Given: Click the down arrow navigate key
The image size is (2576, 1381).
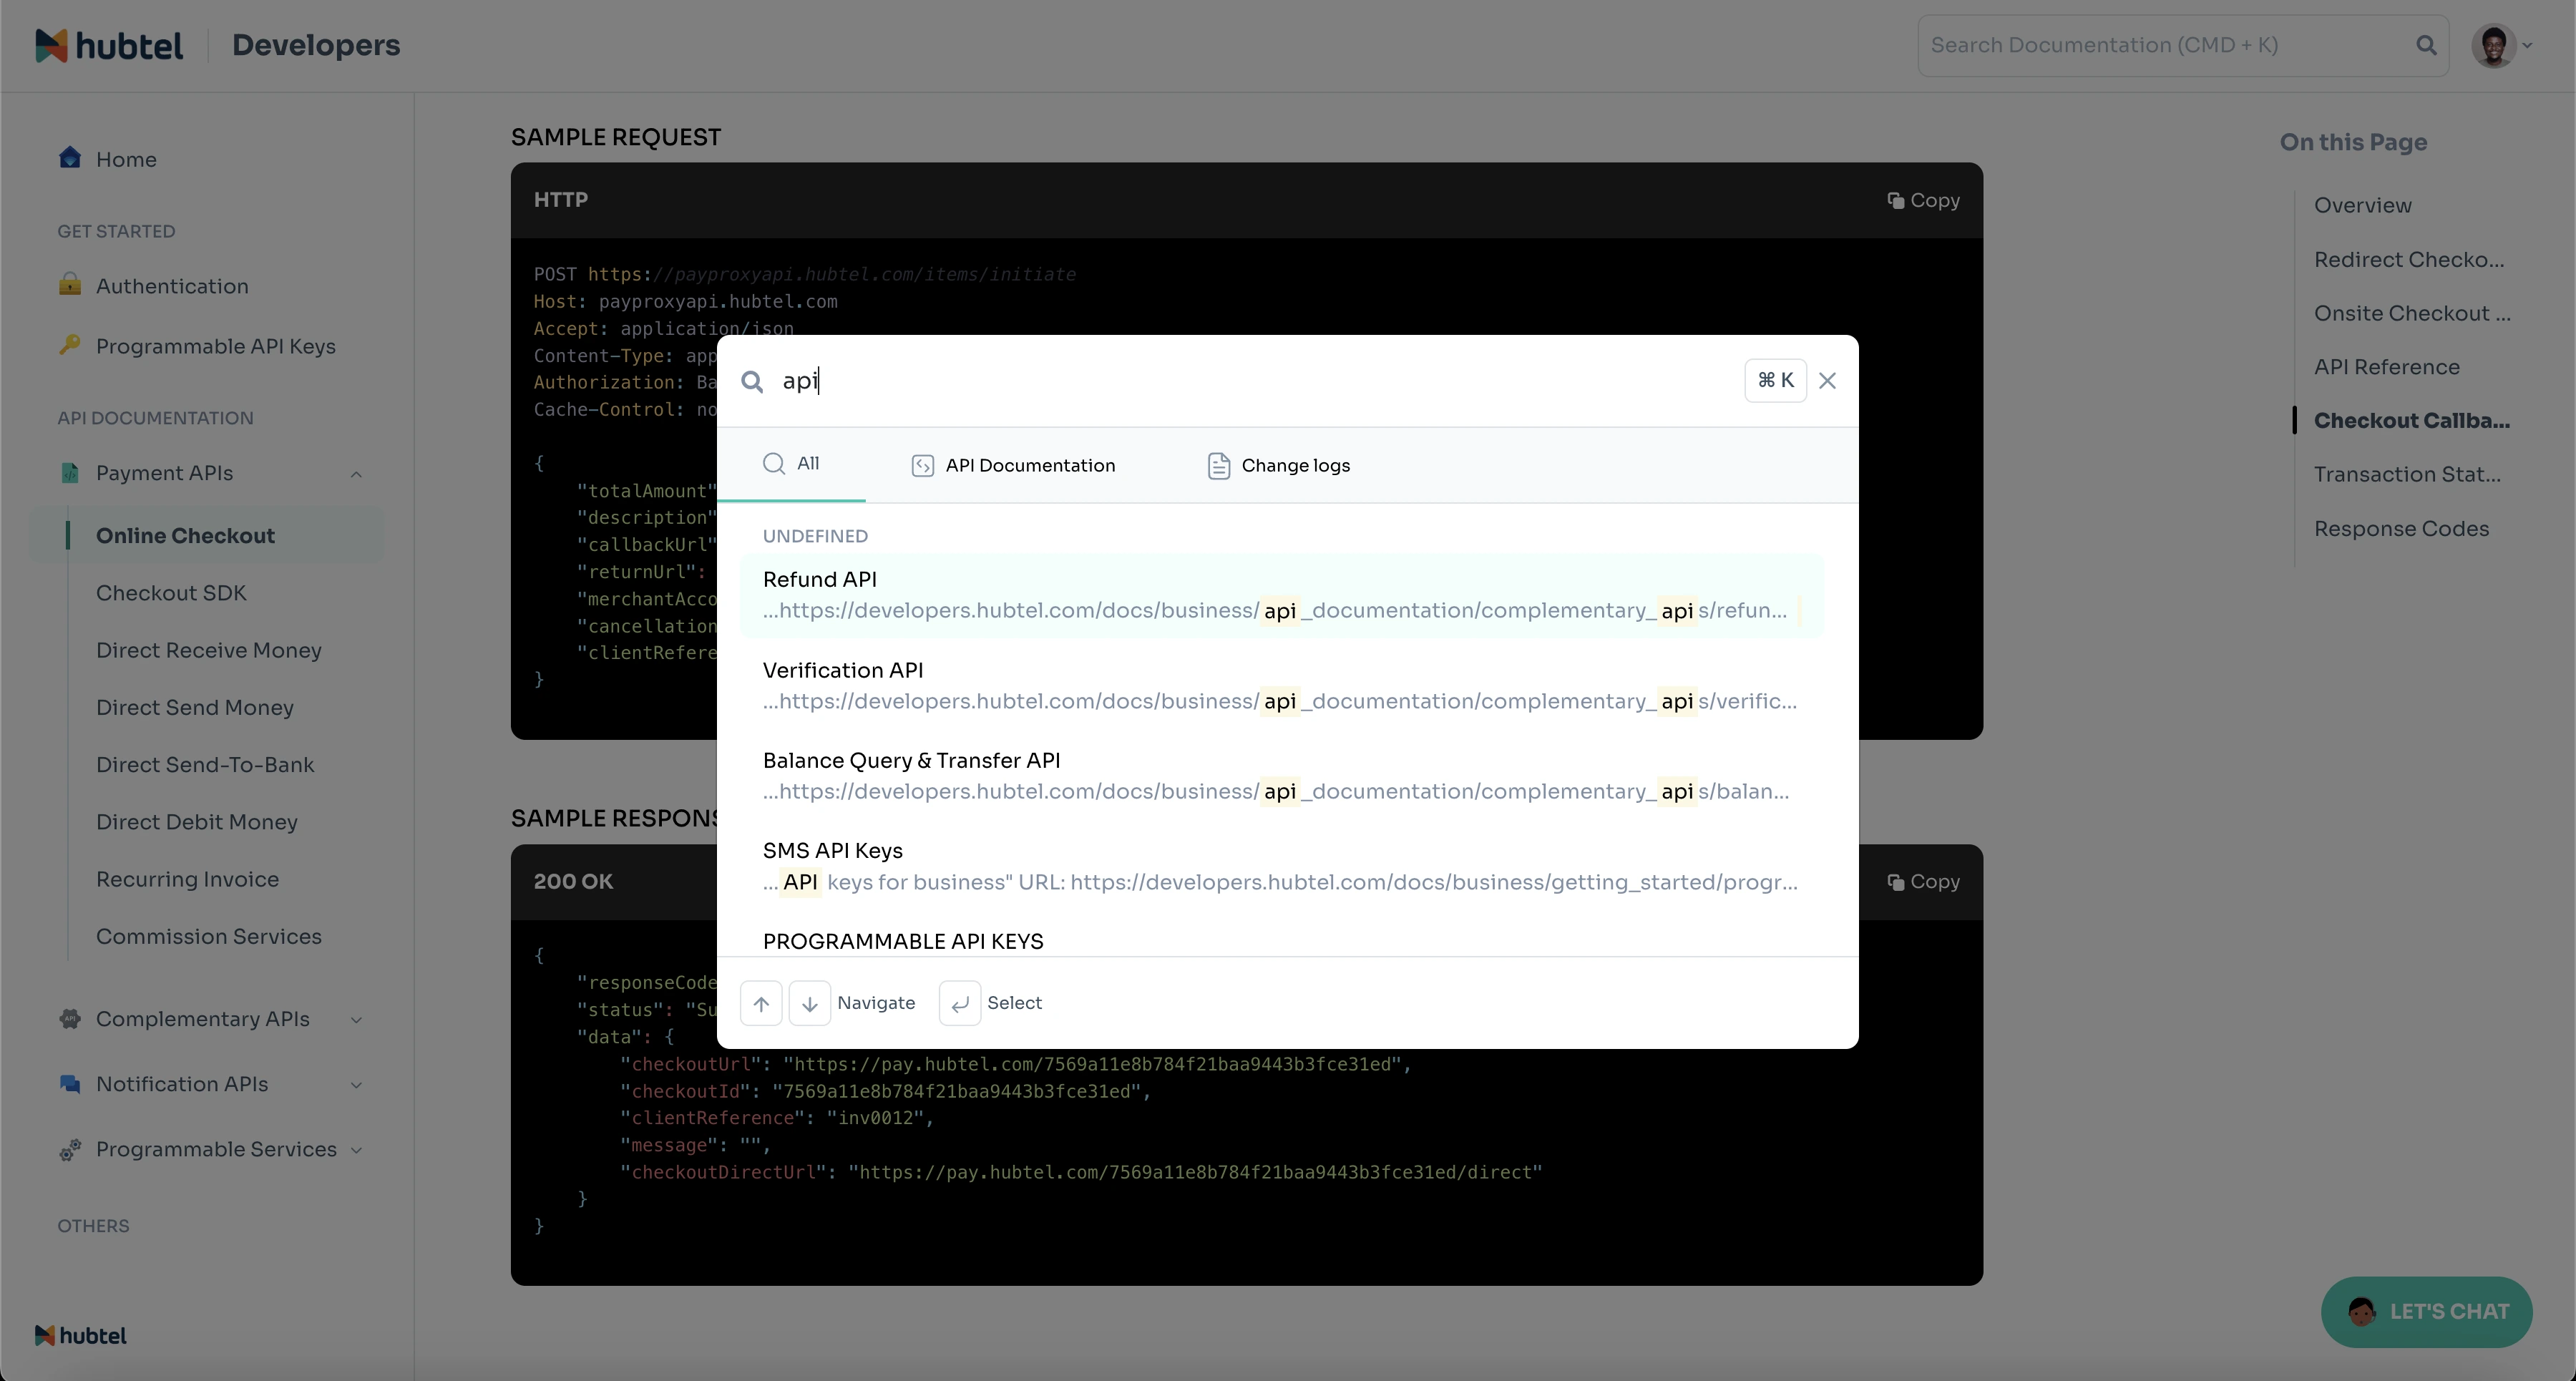Looking at the screenshot, I should [x=810, y=1003].
